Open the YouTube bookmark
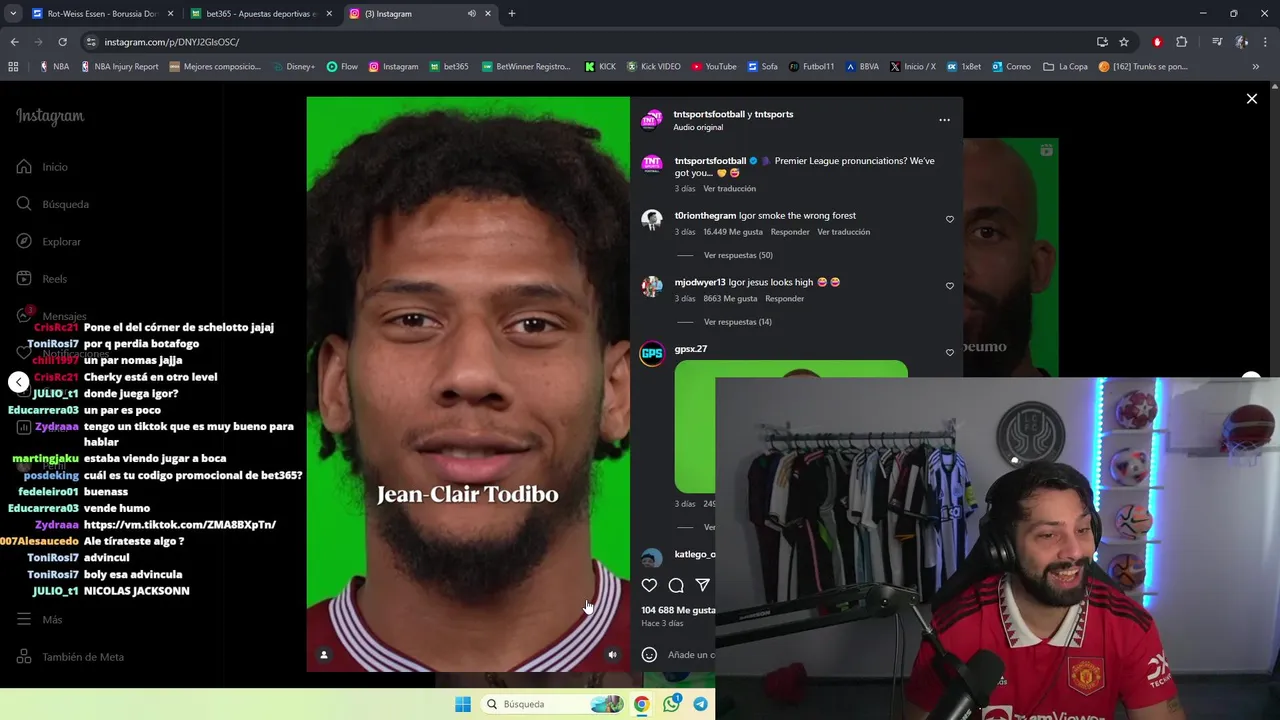Viewport: 1280px width, 720px height. pyautogui.click(x=714, y=67)
